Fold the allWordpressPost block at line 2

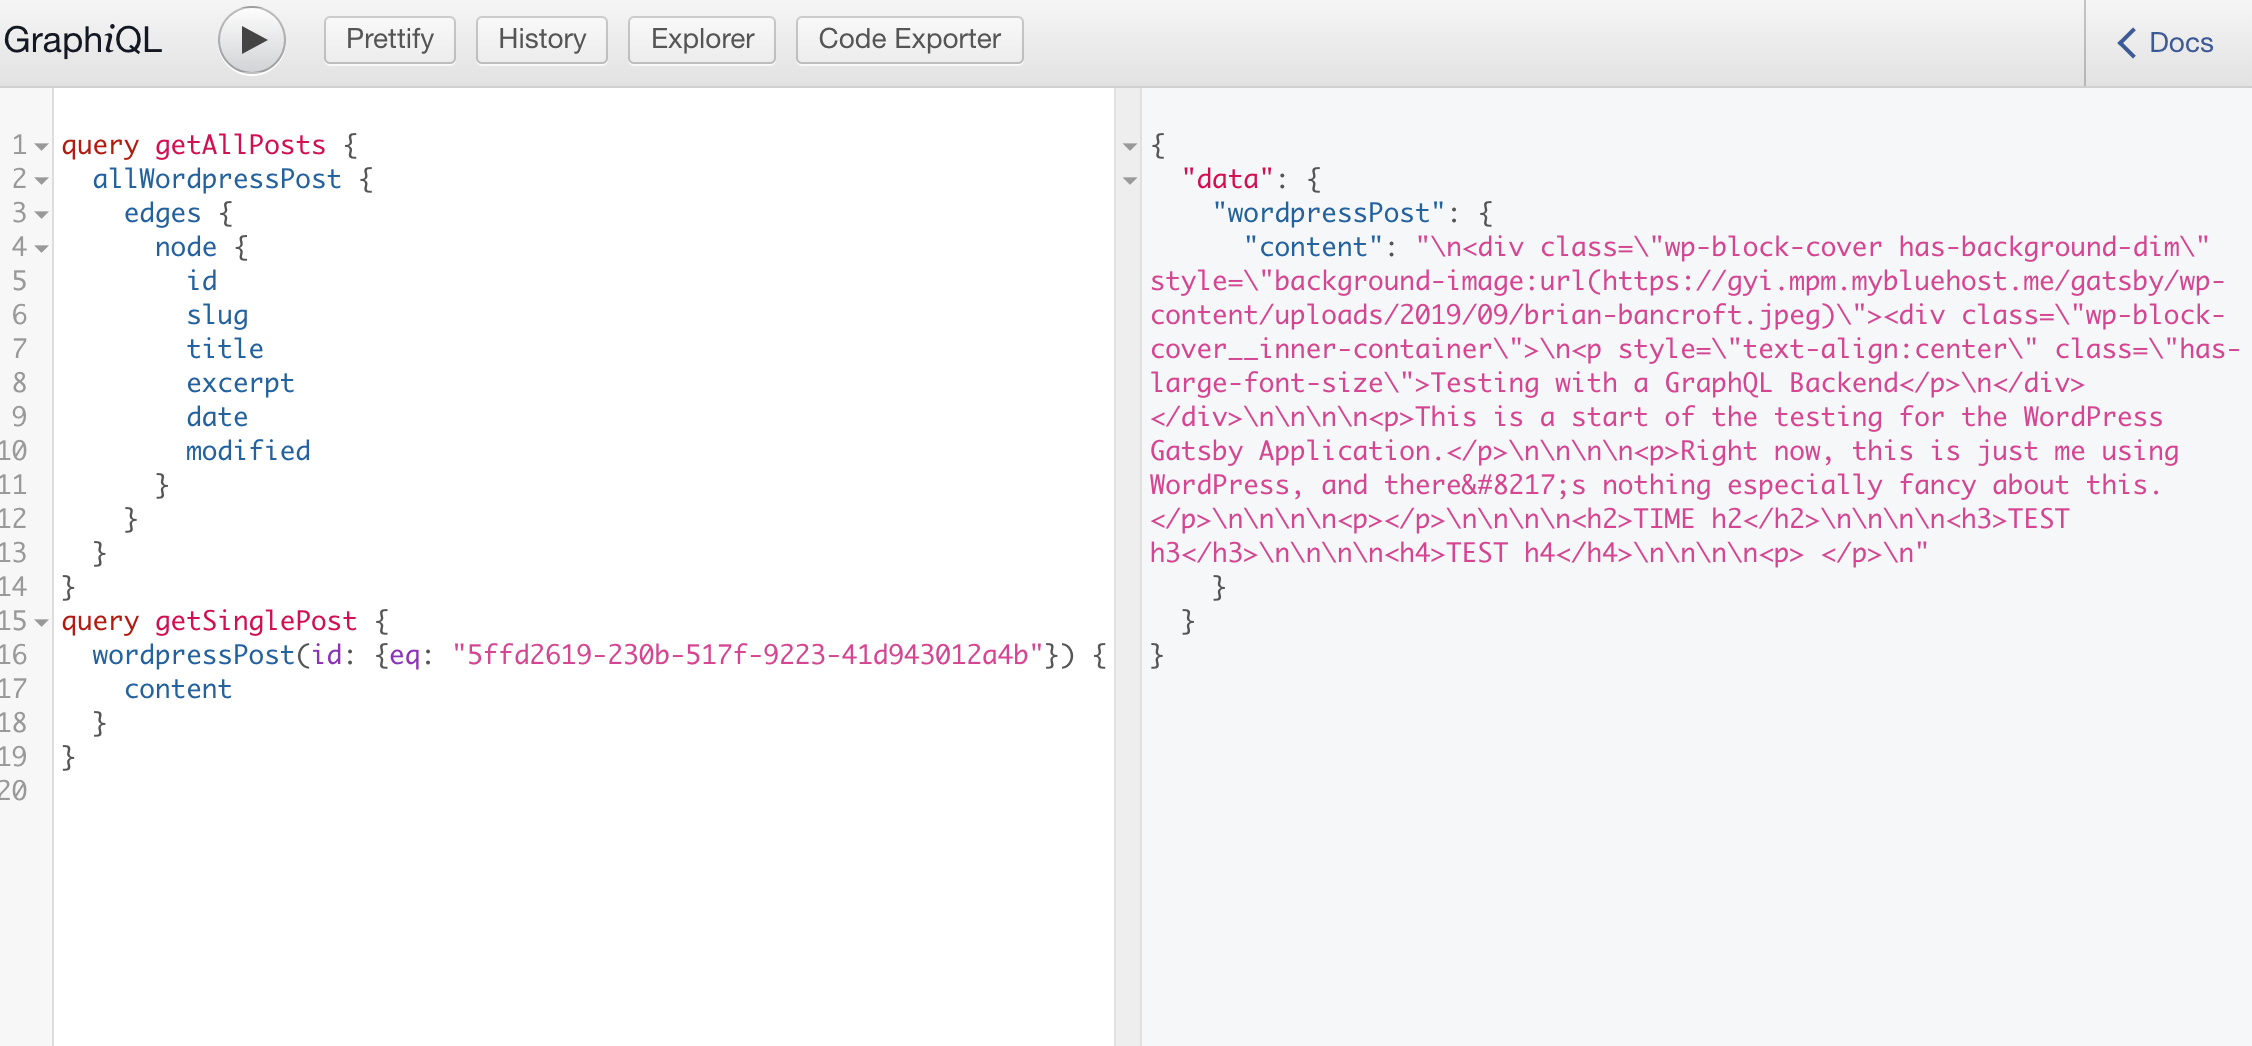[x=41, y=181]
